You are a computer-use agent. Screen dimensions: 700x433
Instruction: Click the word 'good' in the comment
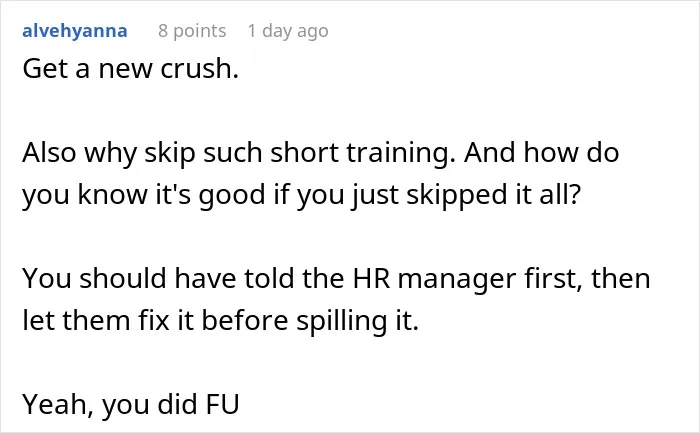pyautogui.click(x=232, y=196)
